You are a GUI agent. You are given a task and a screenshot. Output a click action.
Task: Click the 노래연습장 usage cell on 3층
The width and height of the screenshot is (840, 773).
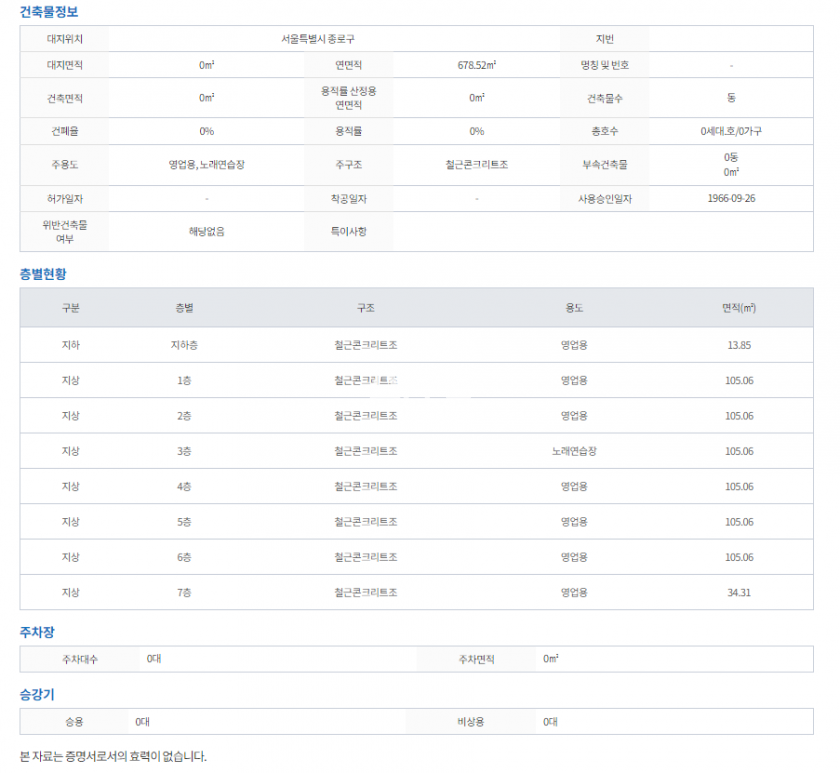(573, 451)
